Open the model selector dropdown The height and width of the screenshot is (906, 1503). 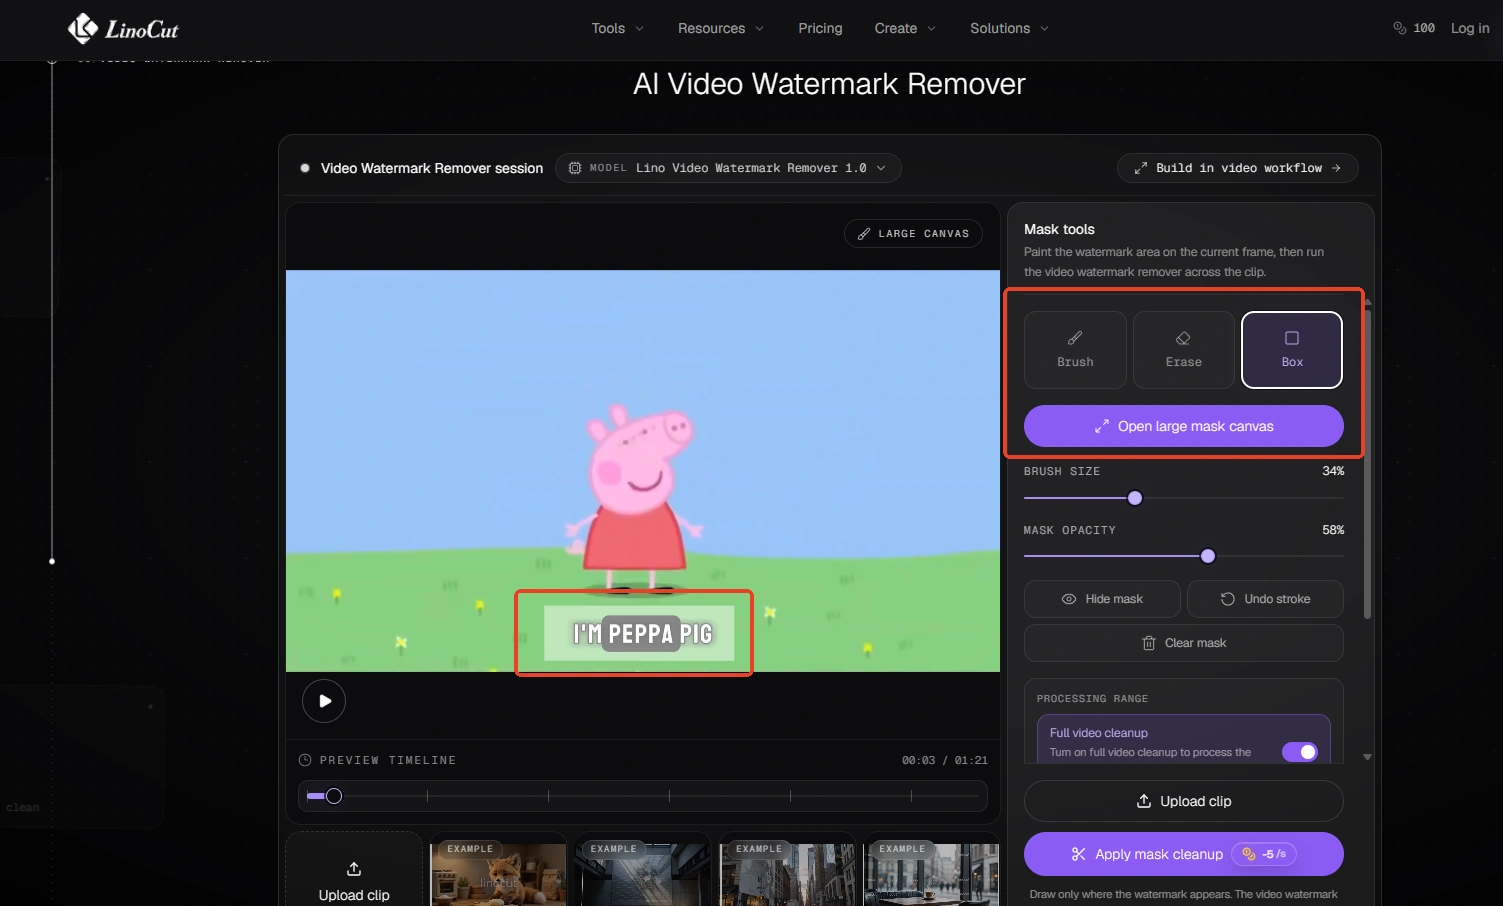(x=728, y=168)
